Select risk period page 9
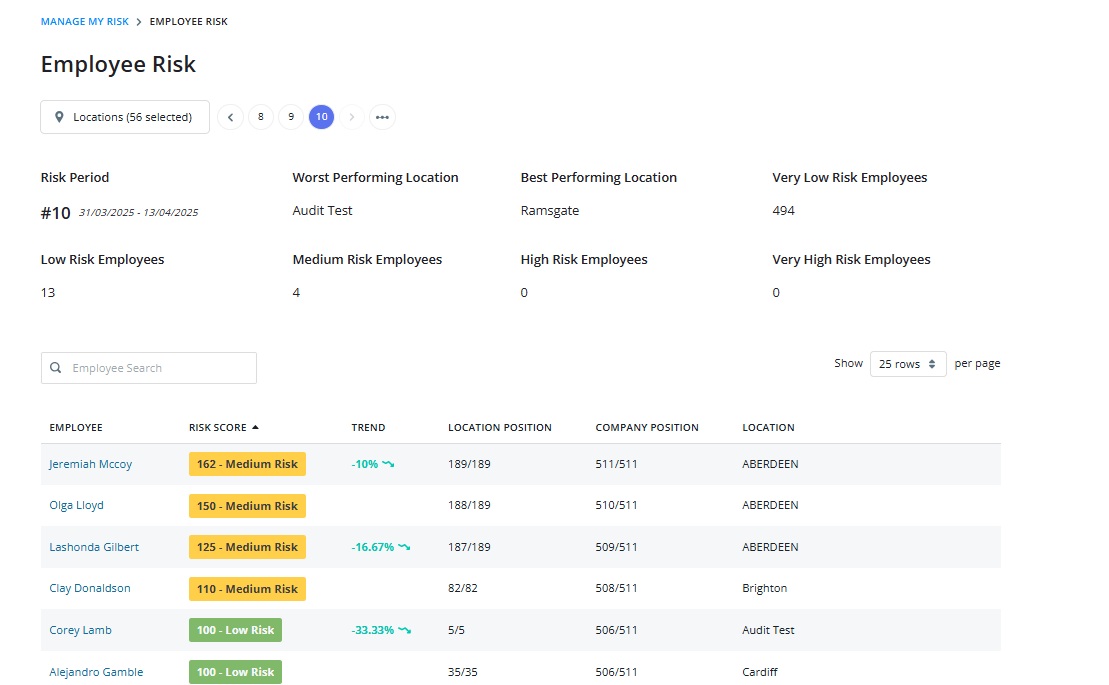The height and width of the screenshot is (685, 1109). 291,117
